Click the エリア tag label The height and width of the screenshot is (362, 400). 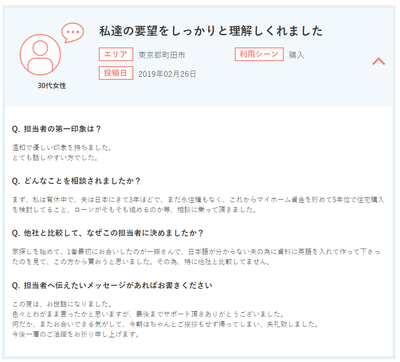coord(116,54)
